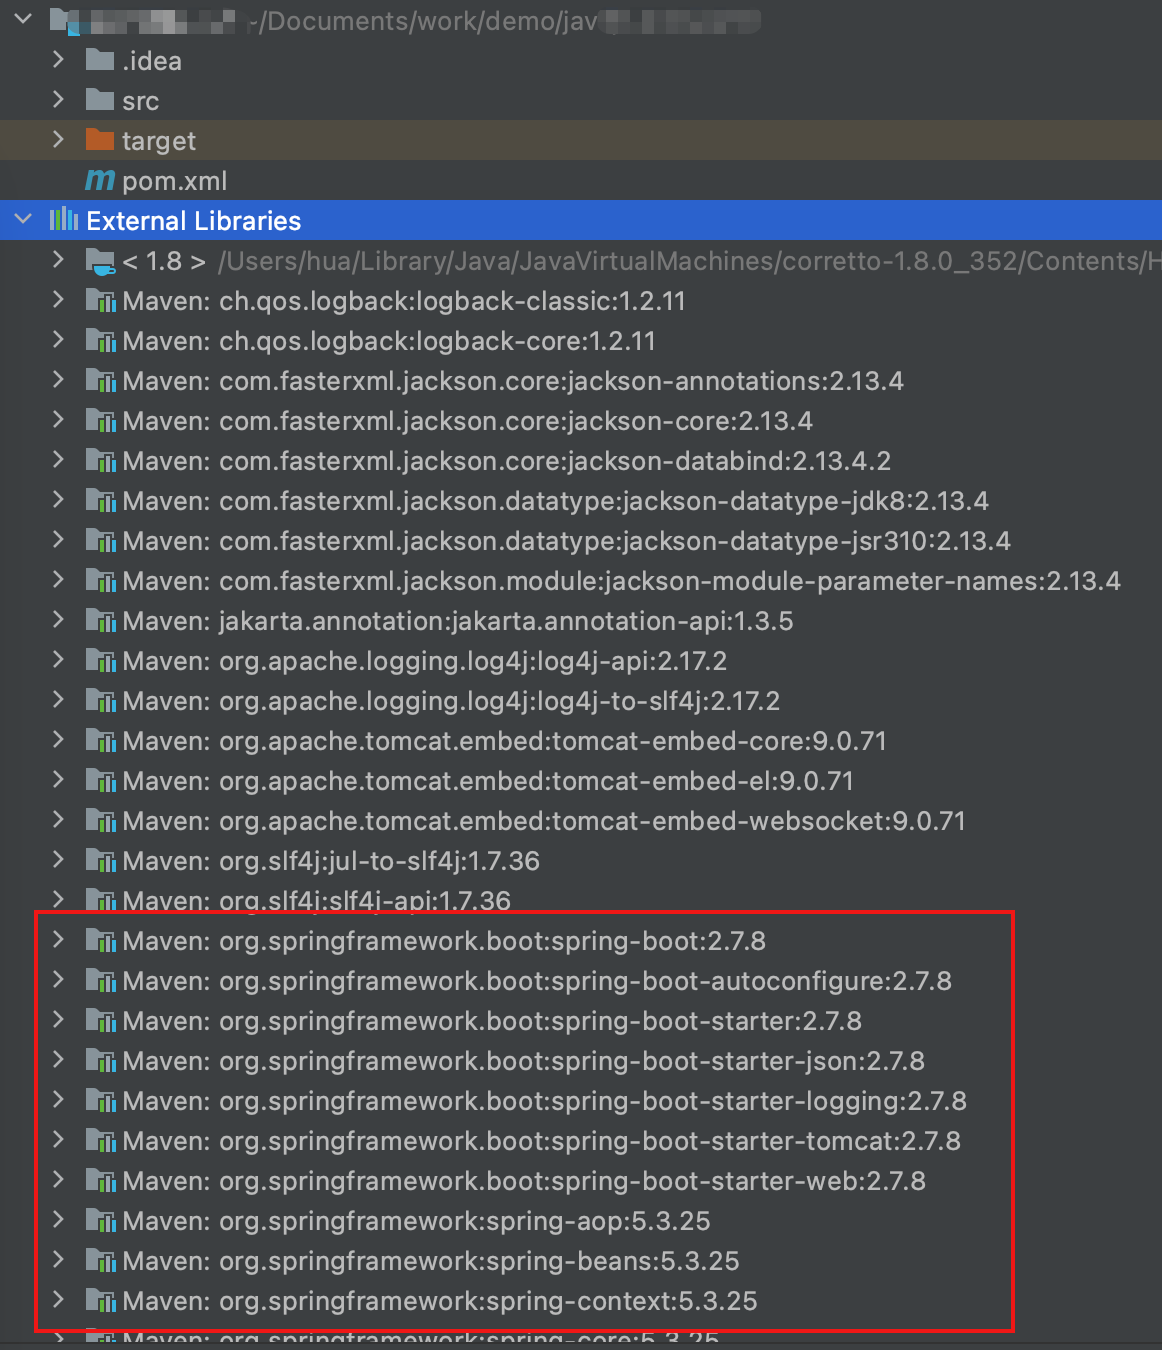Image resolution: width=1162 pixels, height=1350 pixels.
Task: Click library icon for jackson-datatype-jdk8
Action: coord(101,501)
